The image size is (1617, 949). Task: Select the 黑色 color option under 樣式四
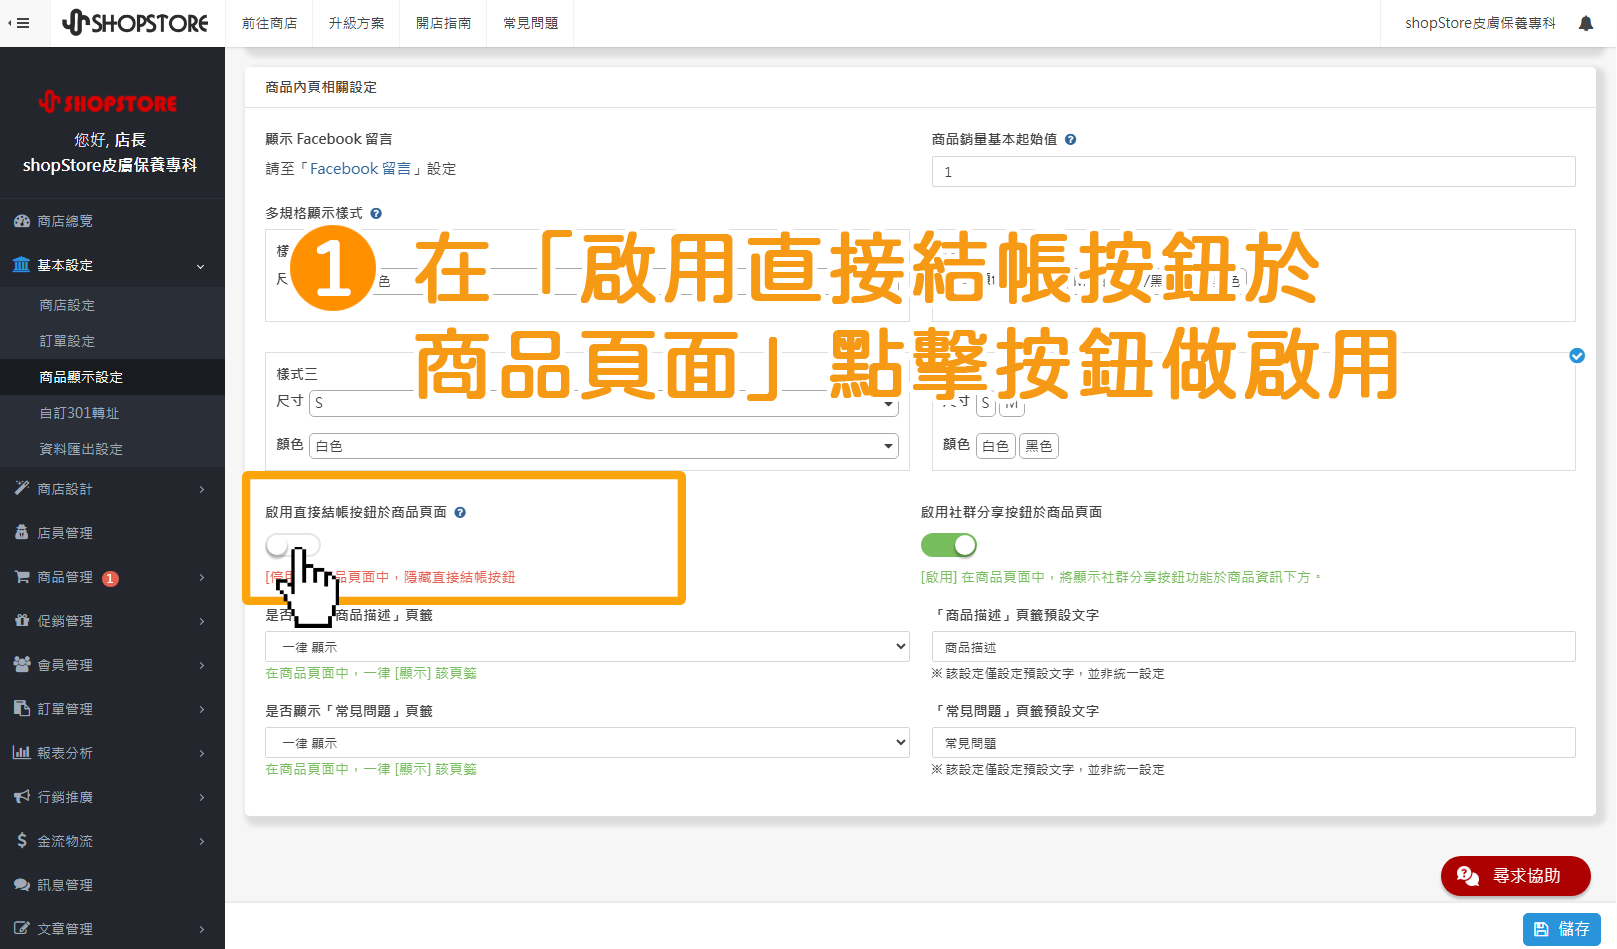click(x=1038, y=445)
